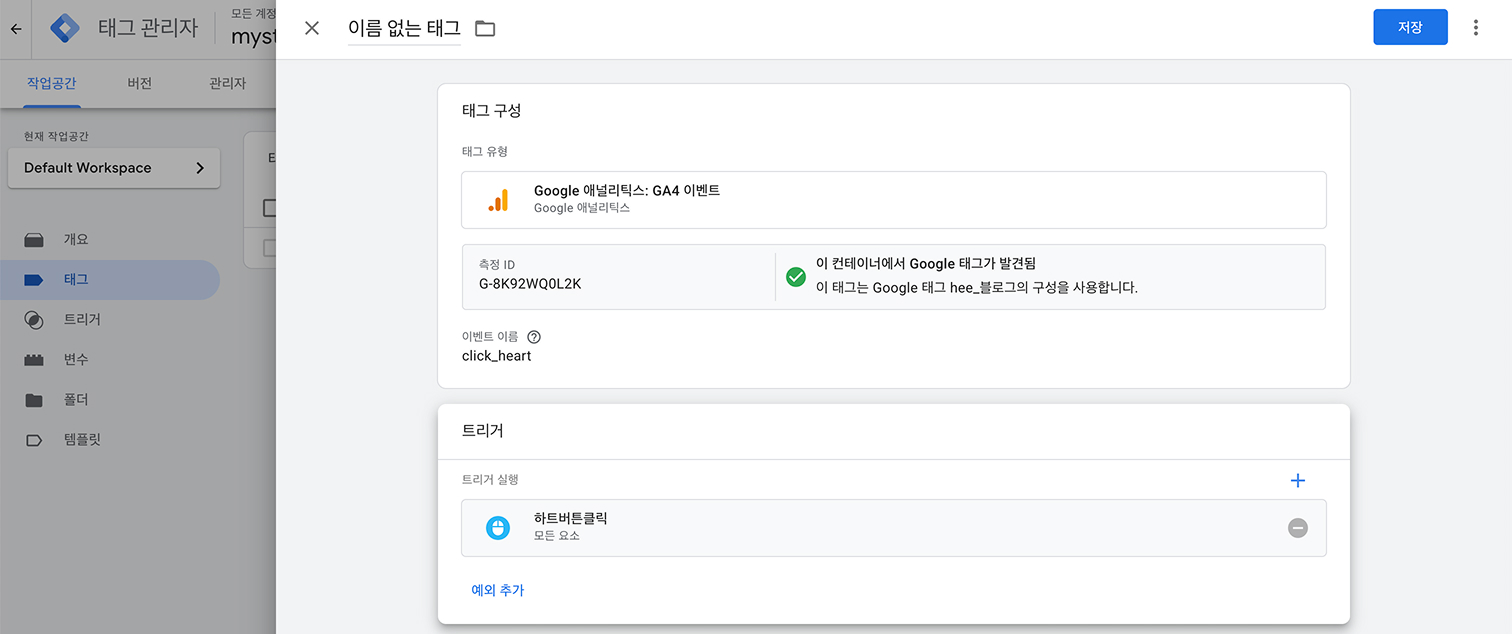Viewport: 1512px width, 634px height.
Task: Click the back arrow in the header
Action: tap(16, 29)
